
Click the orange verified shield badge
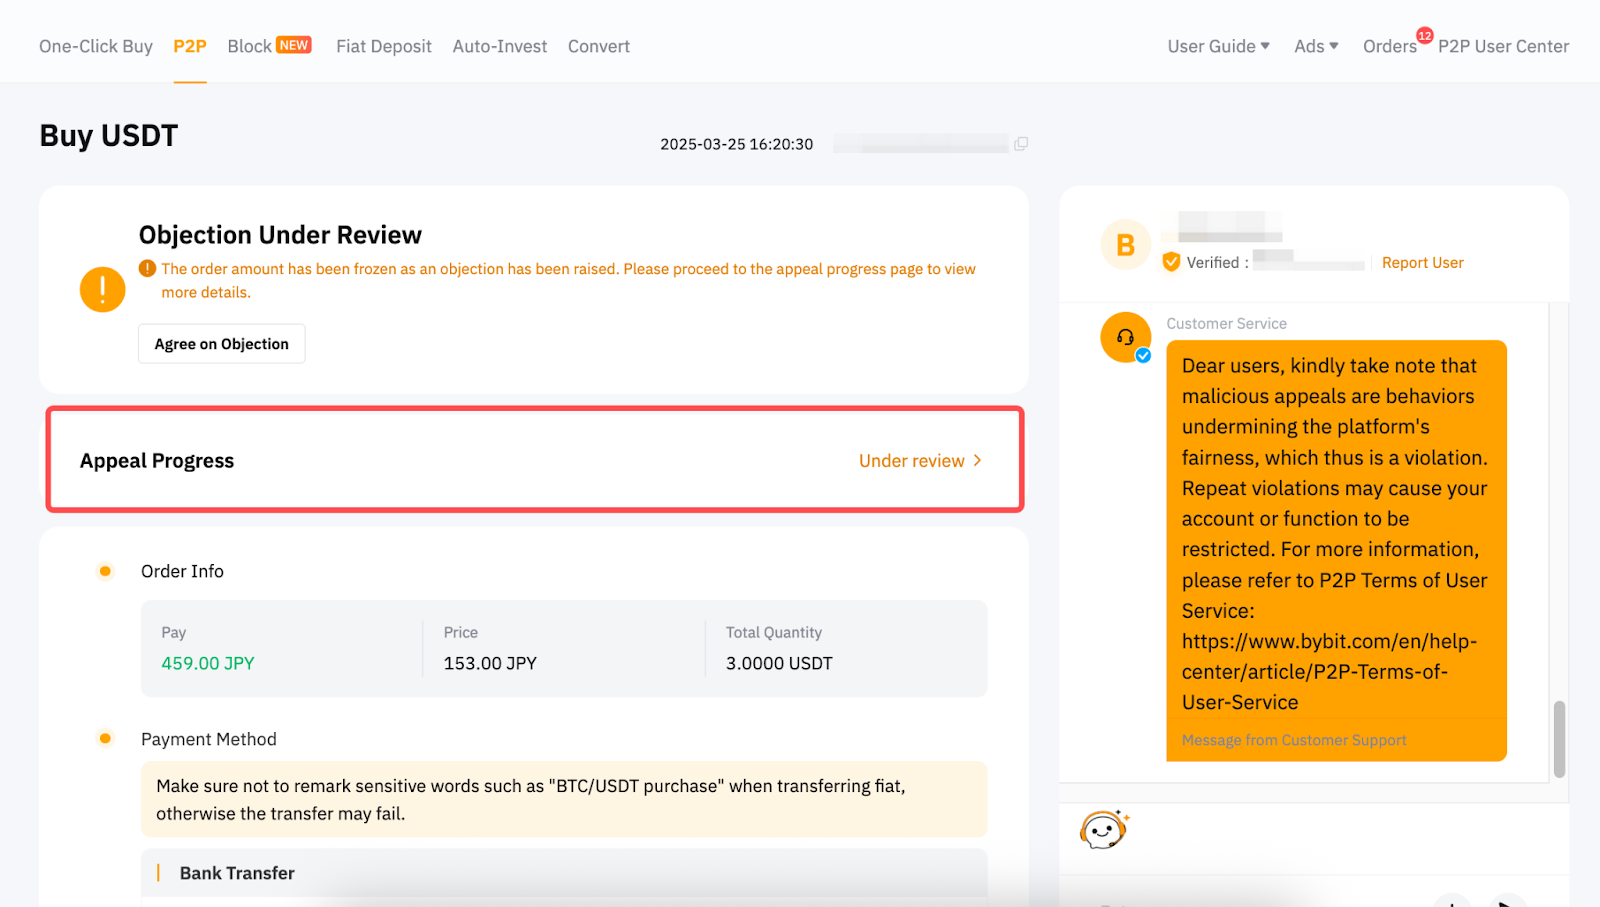(1171, 262)
